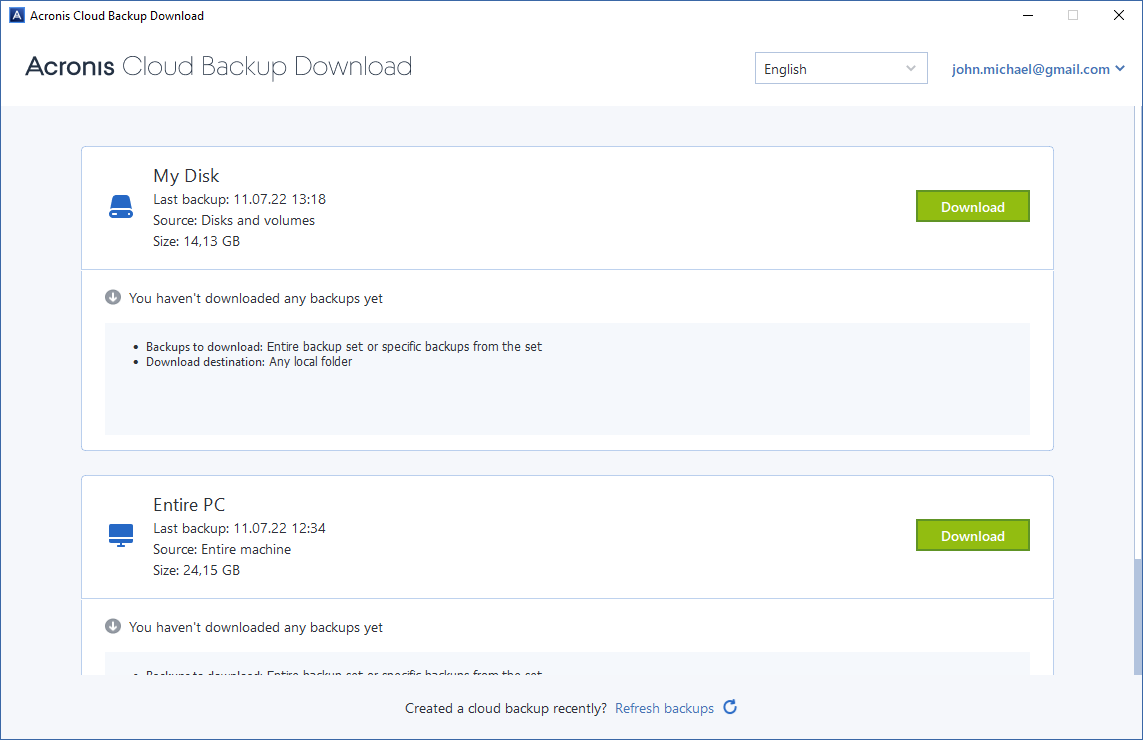Minimize the Acronis Cloud Backup Download window
Screen dimensions: 1143x740
(x=1028, y=15)
